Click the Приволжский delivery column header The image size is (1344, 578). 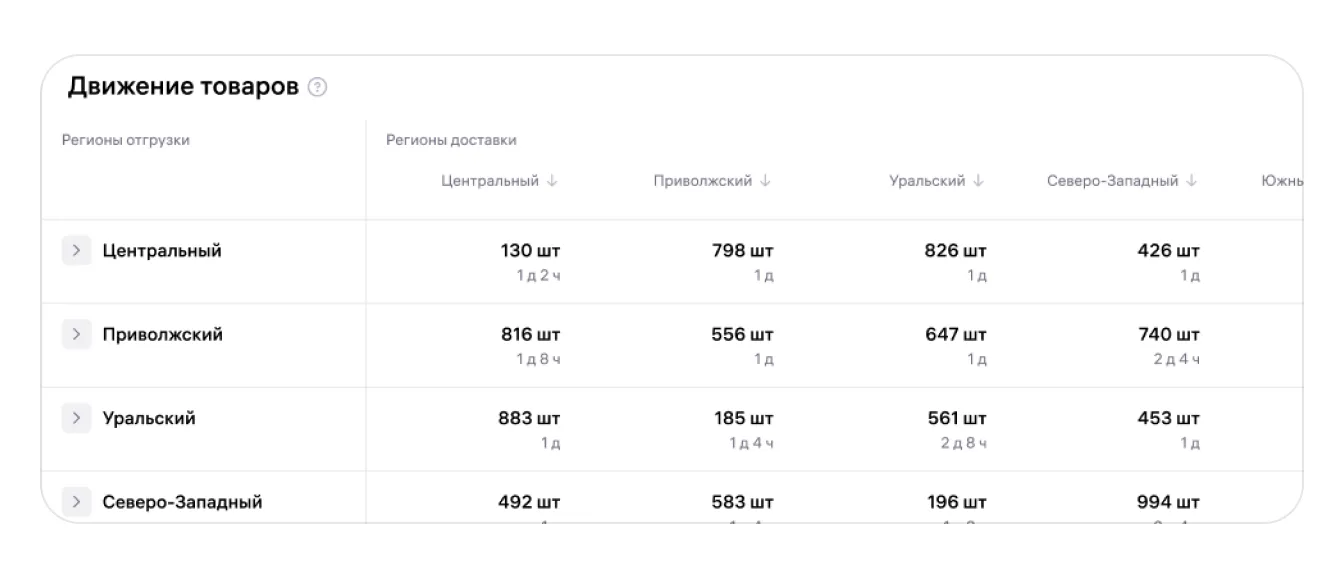tap(702, 181)
